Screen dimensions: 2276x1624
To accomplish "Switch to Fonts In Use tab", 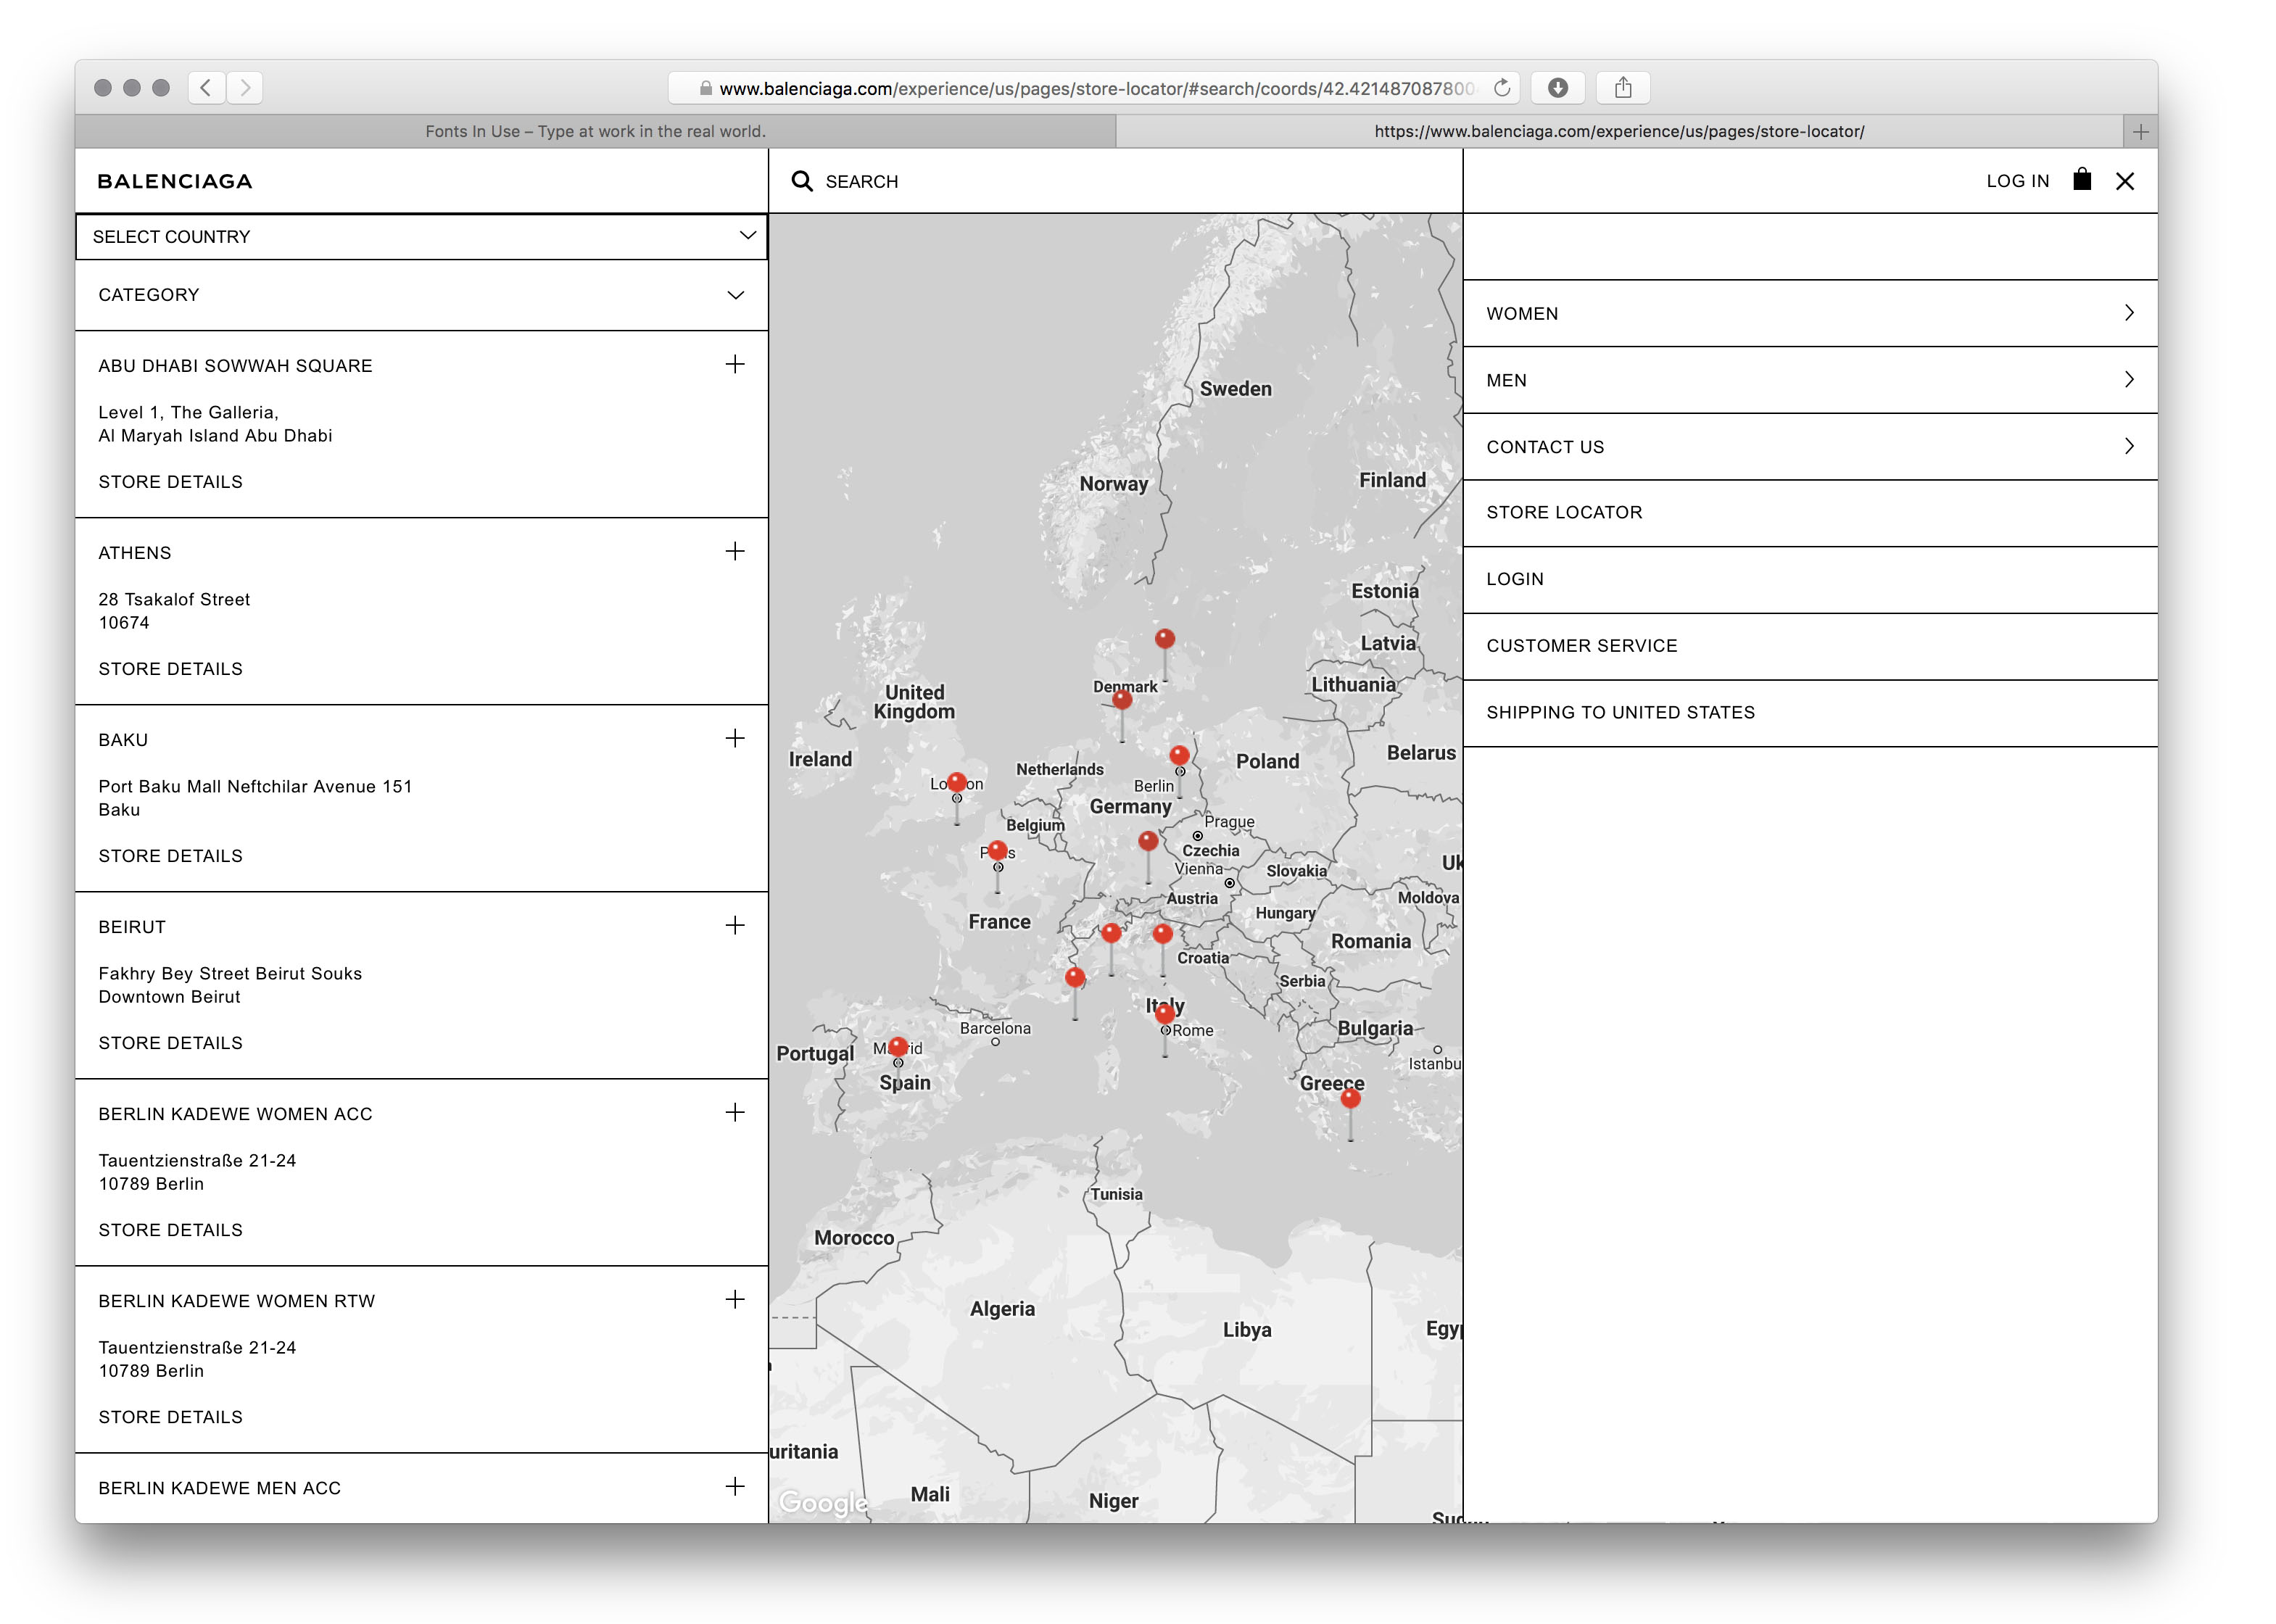I will [595, 131].
